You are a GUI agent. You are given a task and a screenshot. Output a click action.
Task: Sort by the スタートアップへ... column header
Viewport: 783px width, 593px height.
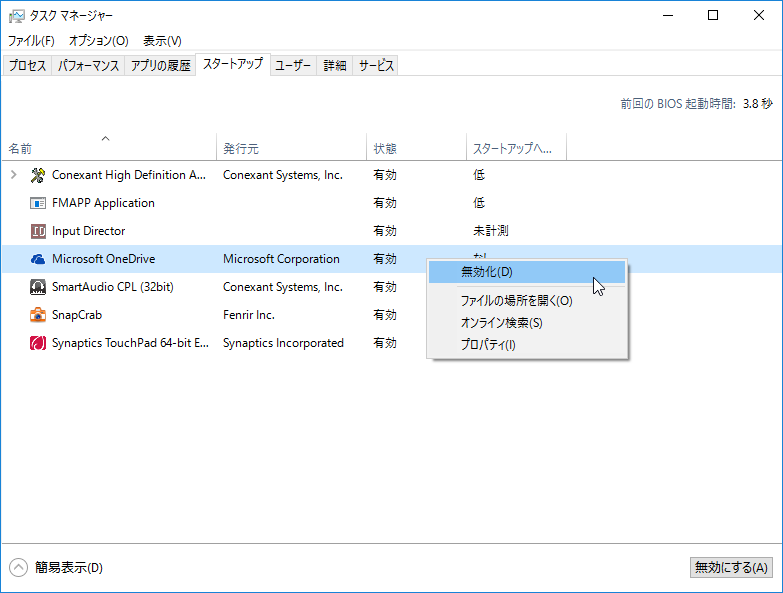(516, 148)
